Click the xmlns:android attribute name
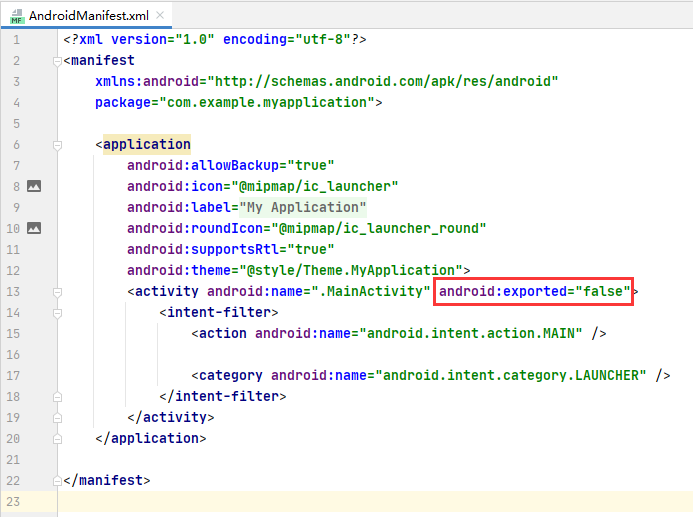This screenshot has width=693, height=517. point(147,81)
